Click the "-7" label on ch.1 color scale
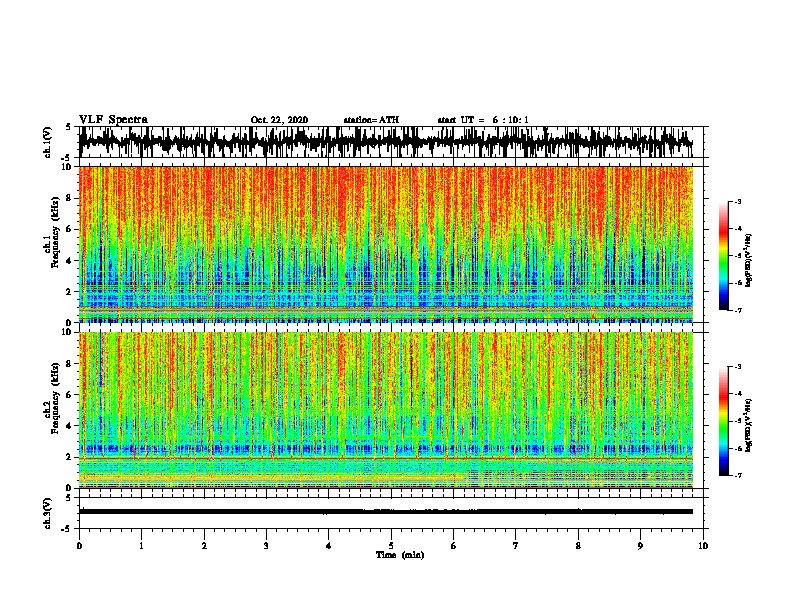This screenshot has width=792, height=612. pos(737,310)
